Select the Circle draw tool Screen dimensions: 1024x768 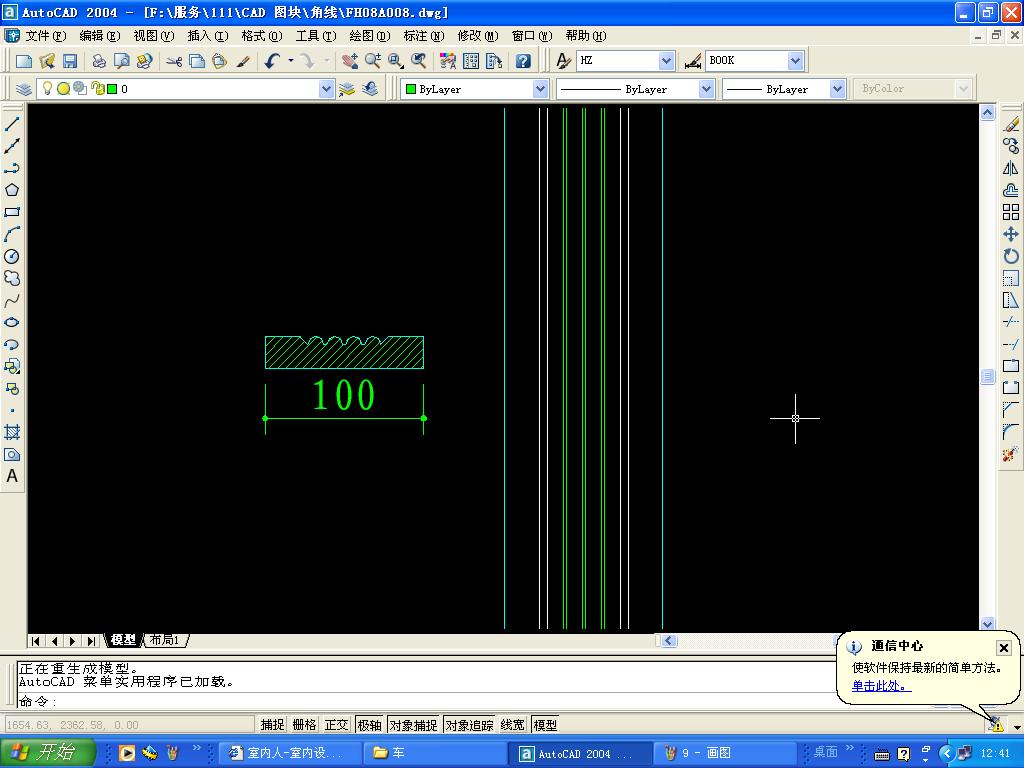click(12, 257)
